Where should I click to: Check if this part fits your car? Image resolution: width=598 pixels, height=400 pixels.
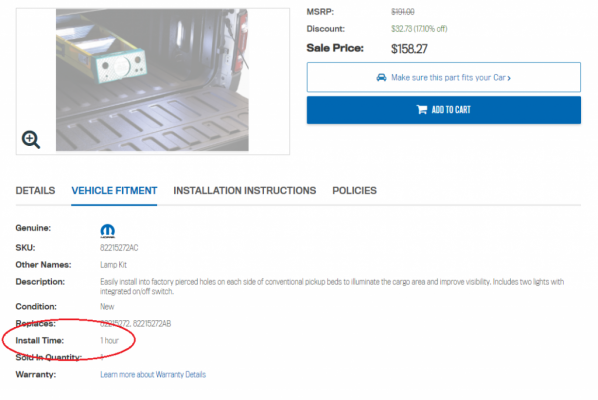tap(444, 77)
